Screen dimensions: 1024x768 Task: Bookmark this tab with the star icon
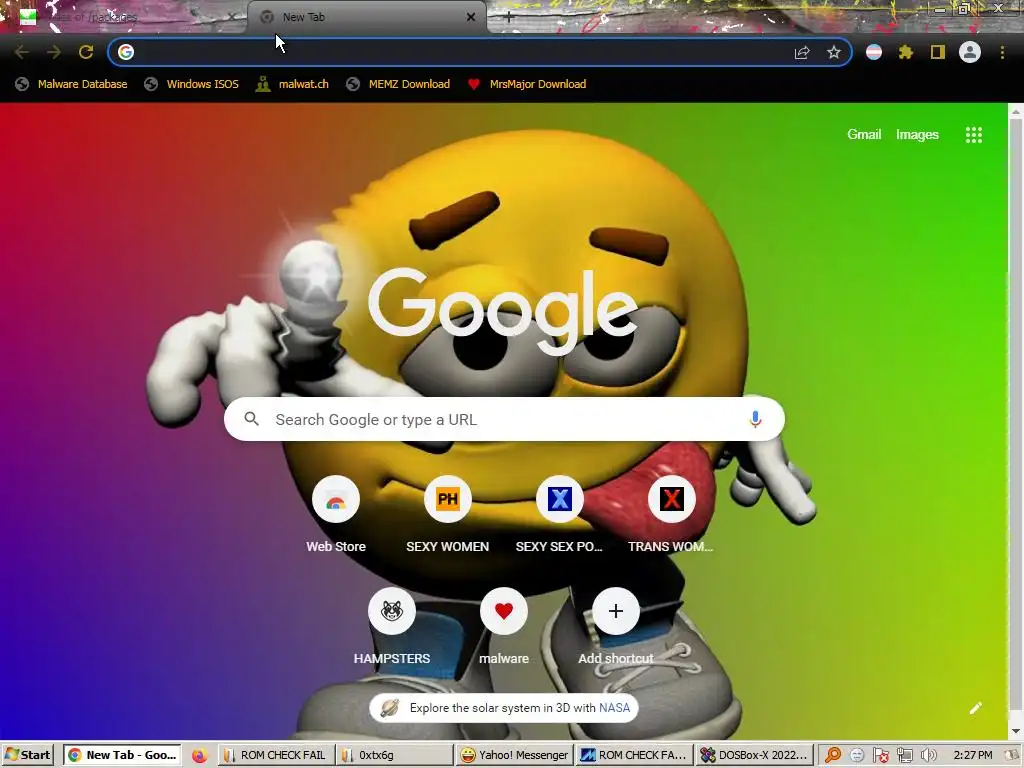[834, 52]
